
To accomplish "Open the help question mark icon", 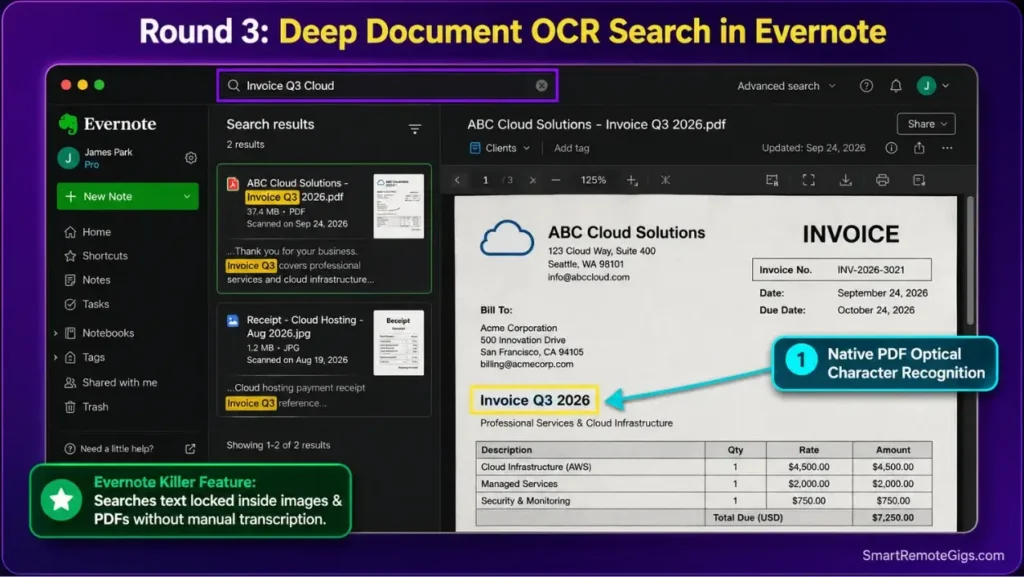I will [866, 86].
